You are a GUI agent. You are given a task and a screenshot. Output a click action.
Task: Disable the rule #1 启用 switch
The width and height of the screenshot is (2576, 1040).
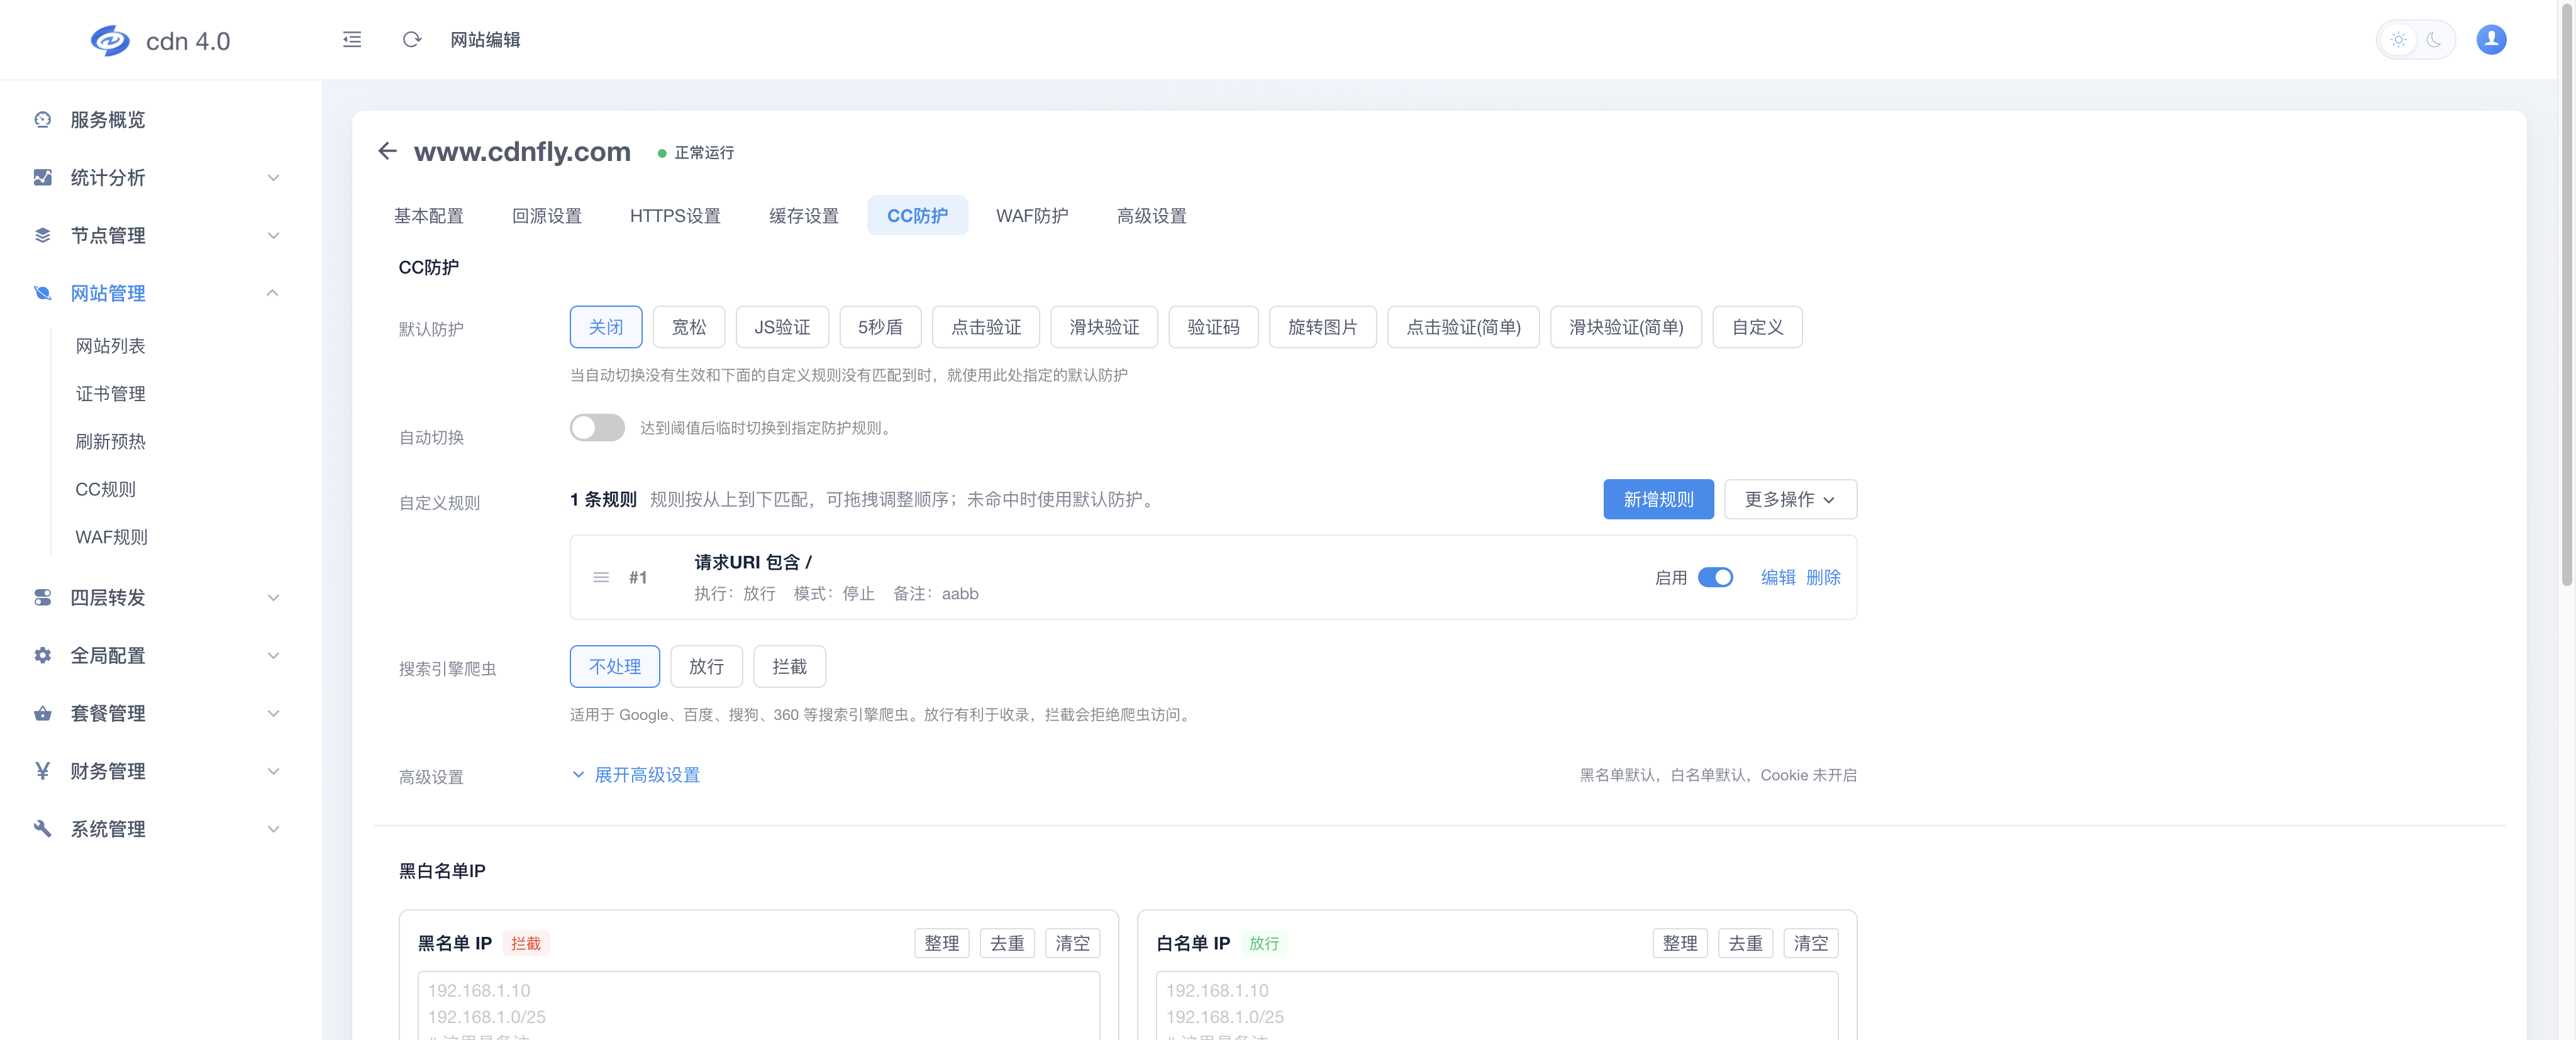tap(1715, 578)
